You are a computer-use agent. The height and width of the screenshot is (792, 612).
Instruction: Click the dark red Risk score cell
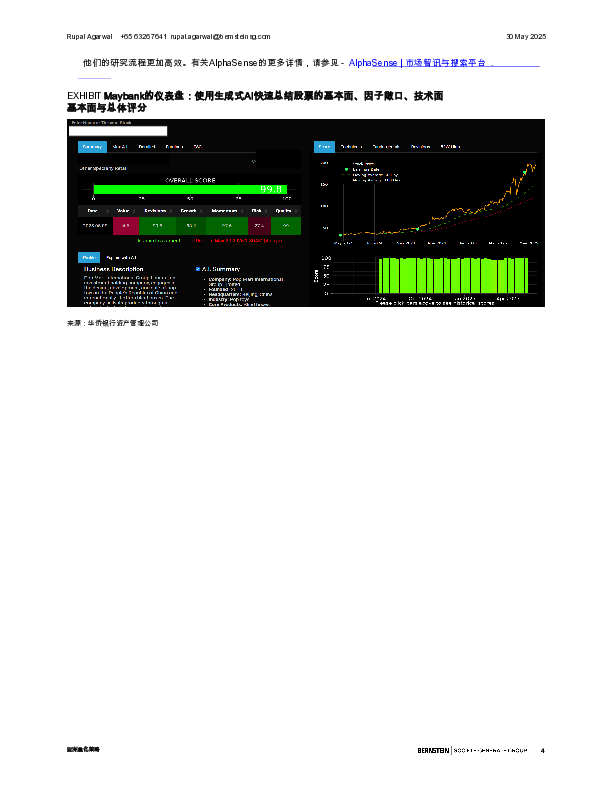pyautogui.click(x=260, y=226)
